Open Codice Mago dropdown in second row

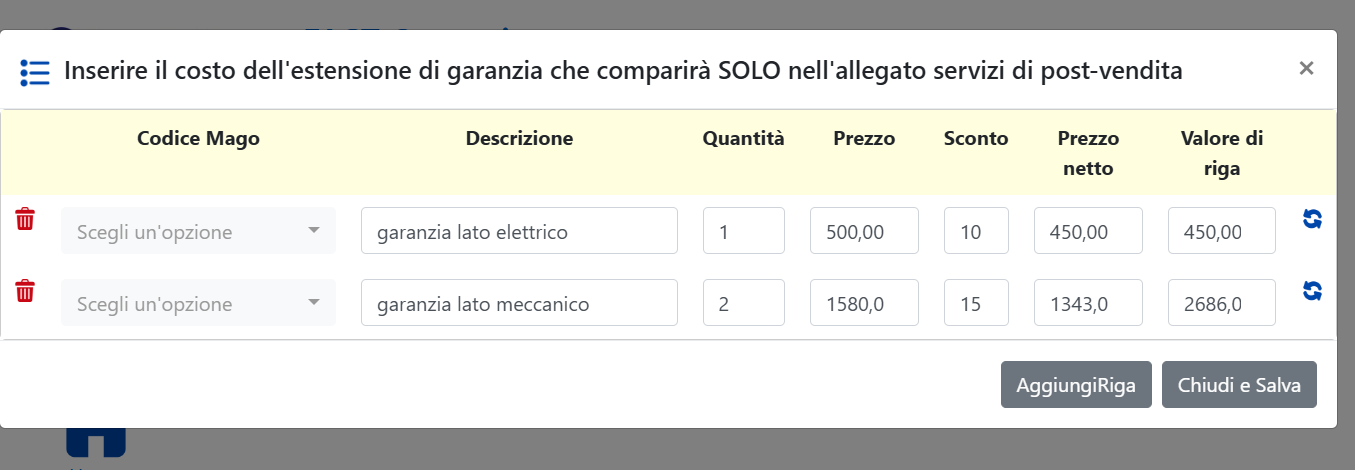tap(198, 303)
